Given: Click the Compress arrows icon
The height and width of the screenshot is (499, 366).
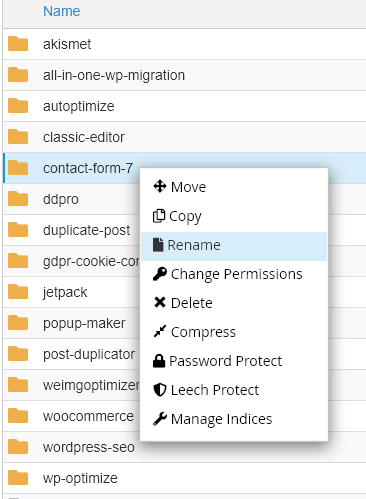Looking at the screenshot, I should tap(160, 331).
